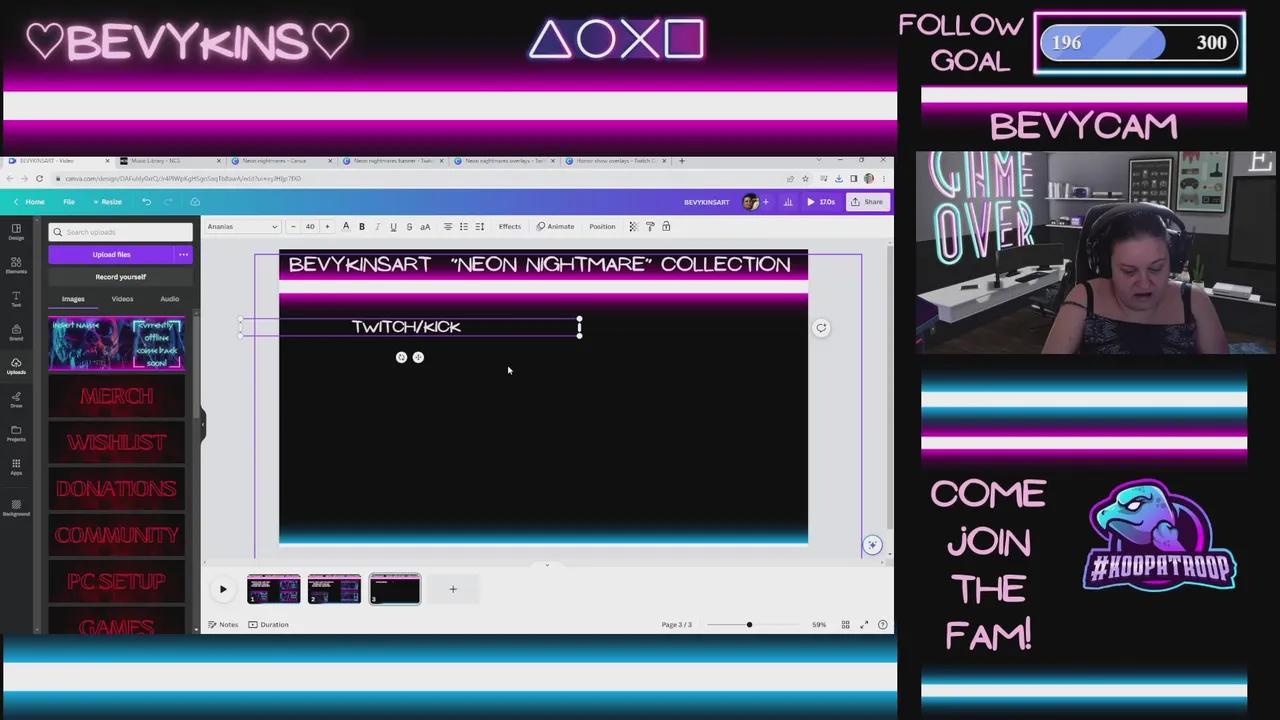Switch to the Audio uploads tab
Image resolution: width=1280 pixels, height=720 pixels.
170,299
